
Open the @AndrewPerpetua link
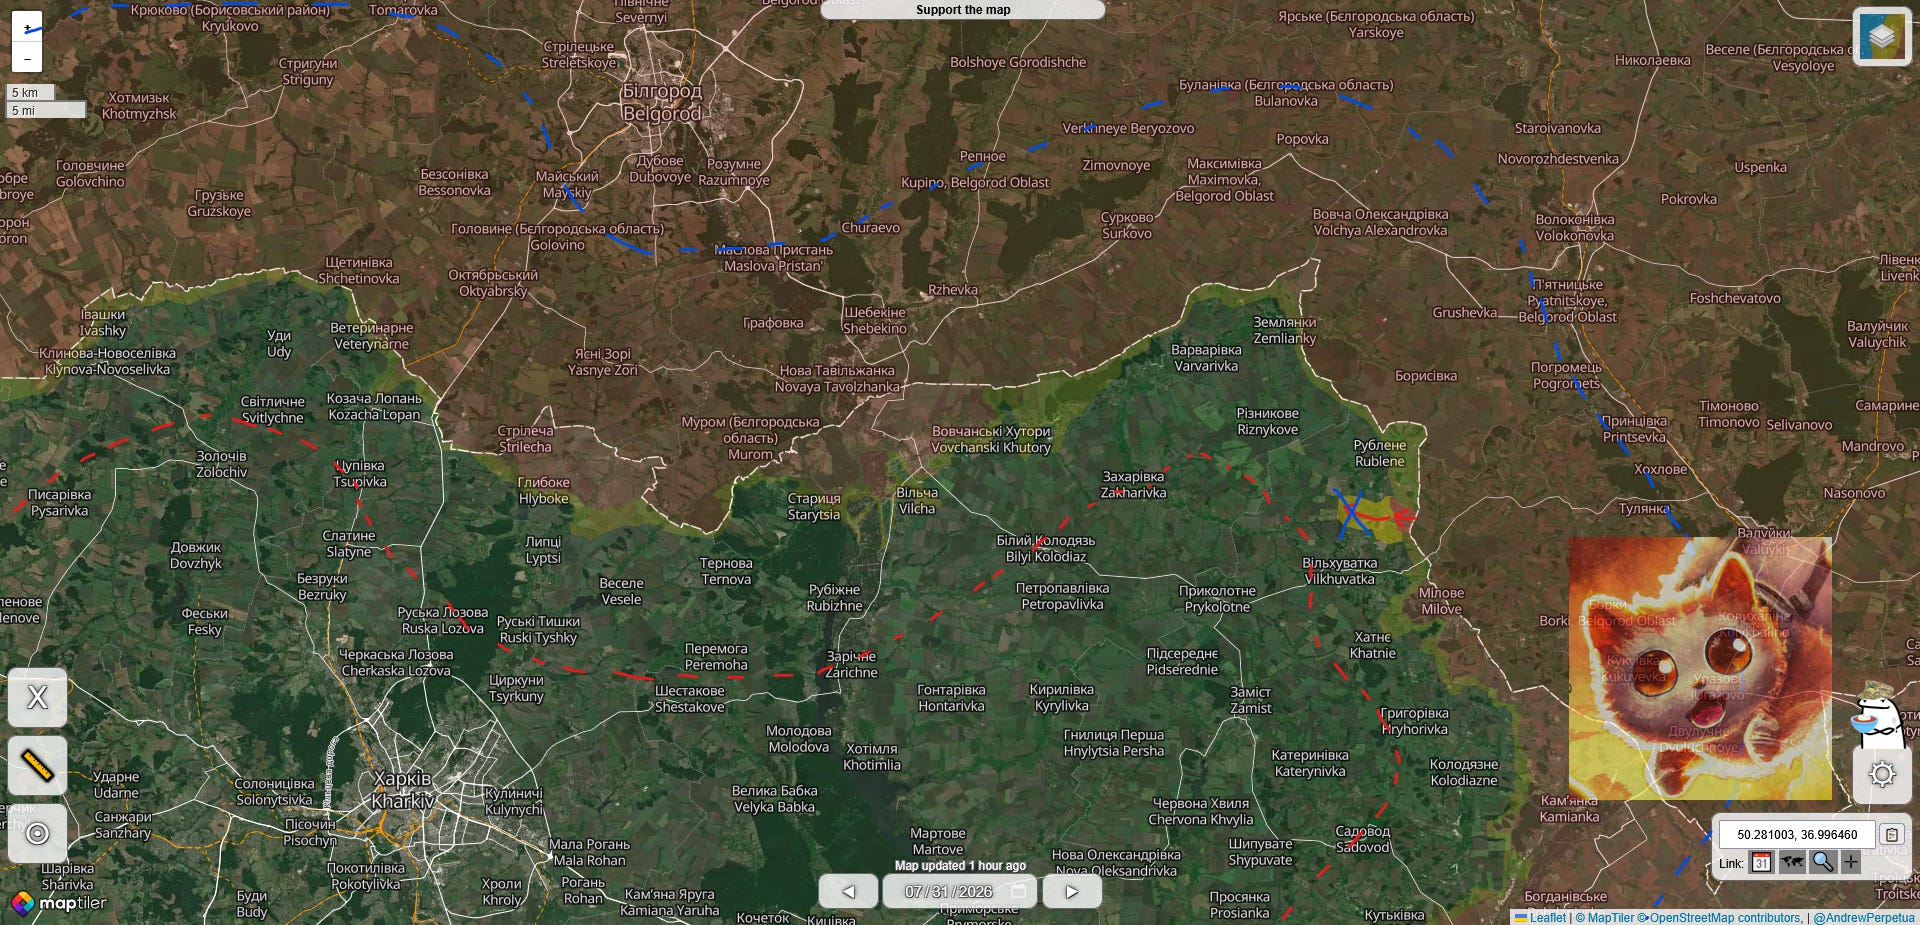[1864, 917]
